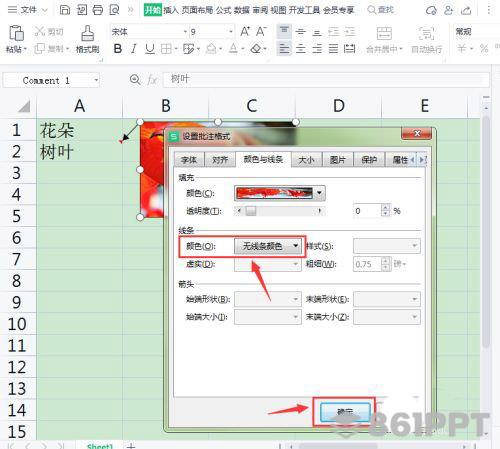Click the transparency slider thumb
The image size is (500, 449).
(x=251, y=211)
